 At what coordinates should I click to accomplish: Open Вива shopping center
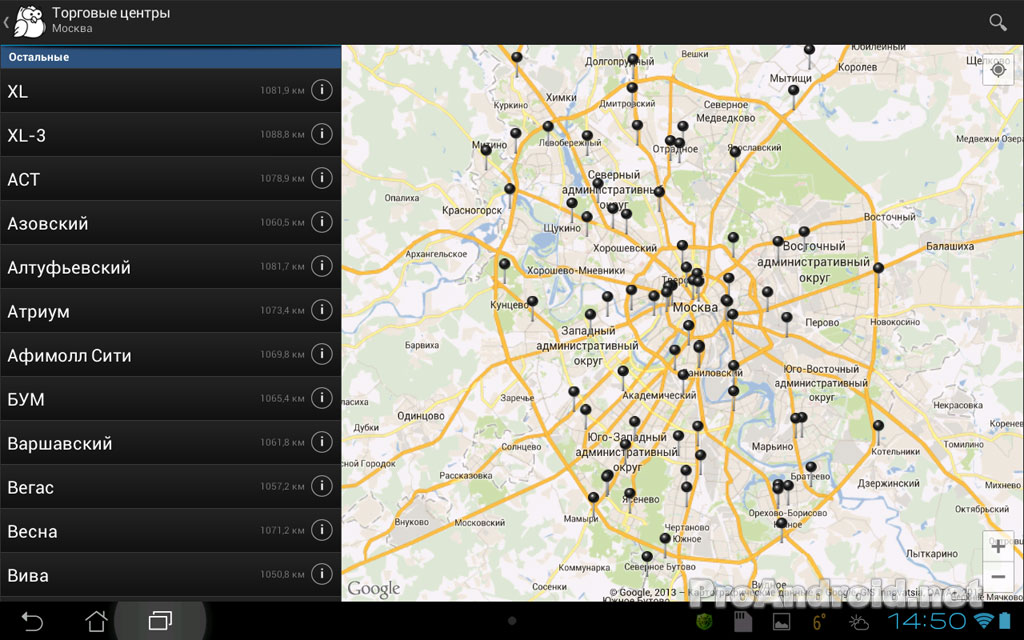170,575
